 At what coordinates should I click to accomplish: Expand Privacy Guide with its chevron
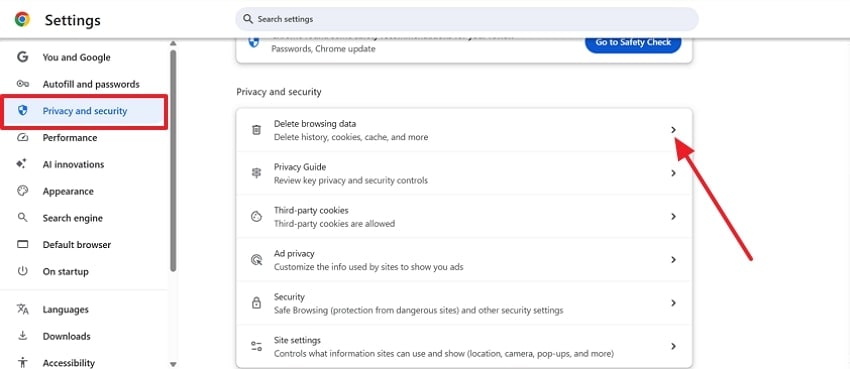click(x=673, y=173)
